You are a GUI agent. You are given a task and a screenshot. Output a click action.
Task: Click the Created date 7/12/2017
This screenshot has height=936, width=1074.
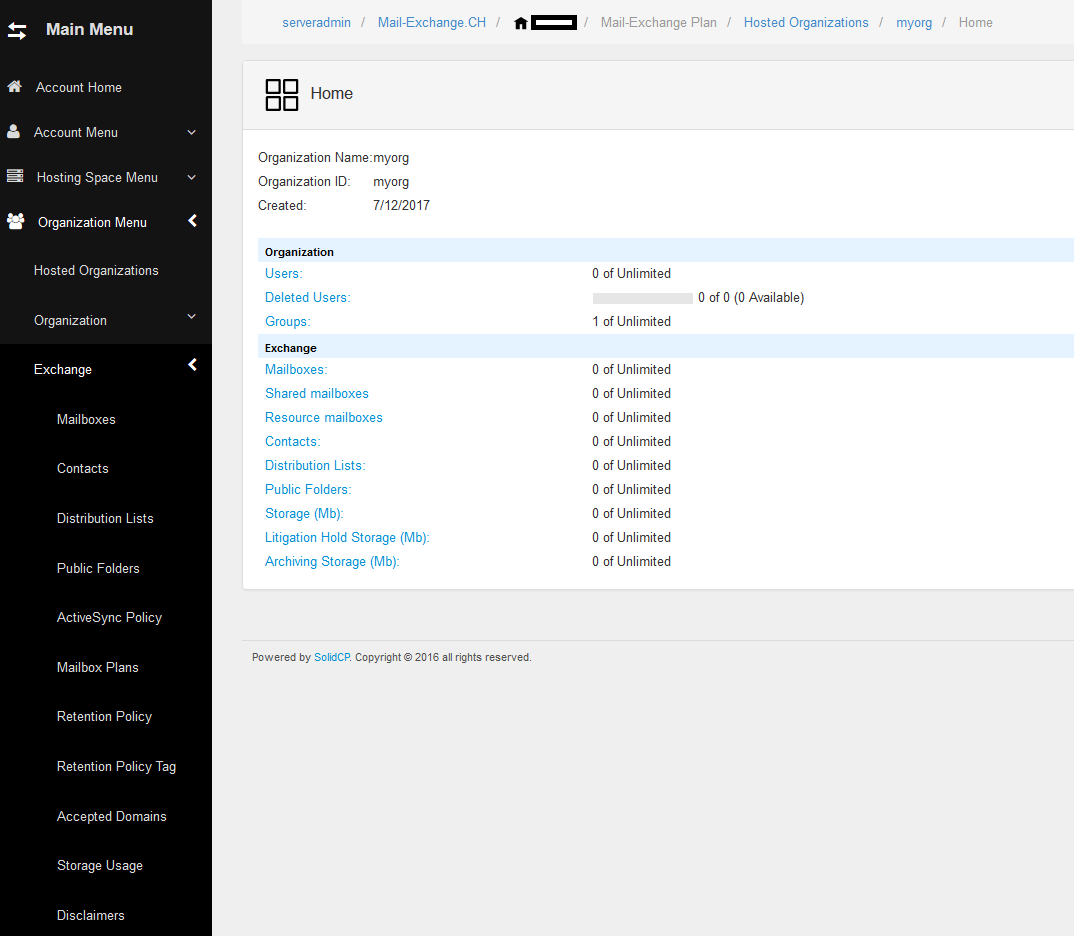coord(401,205)
